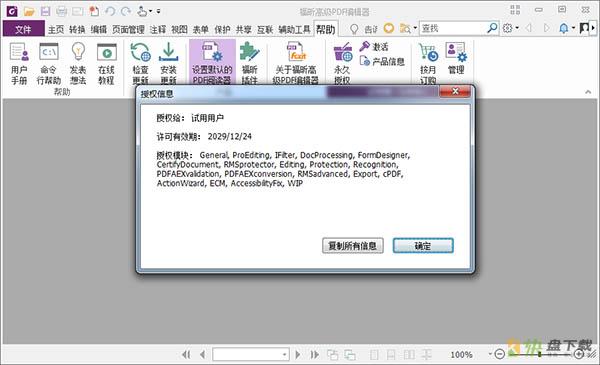
Task: Go to previous page in status bar
Action: click(202, 355)
